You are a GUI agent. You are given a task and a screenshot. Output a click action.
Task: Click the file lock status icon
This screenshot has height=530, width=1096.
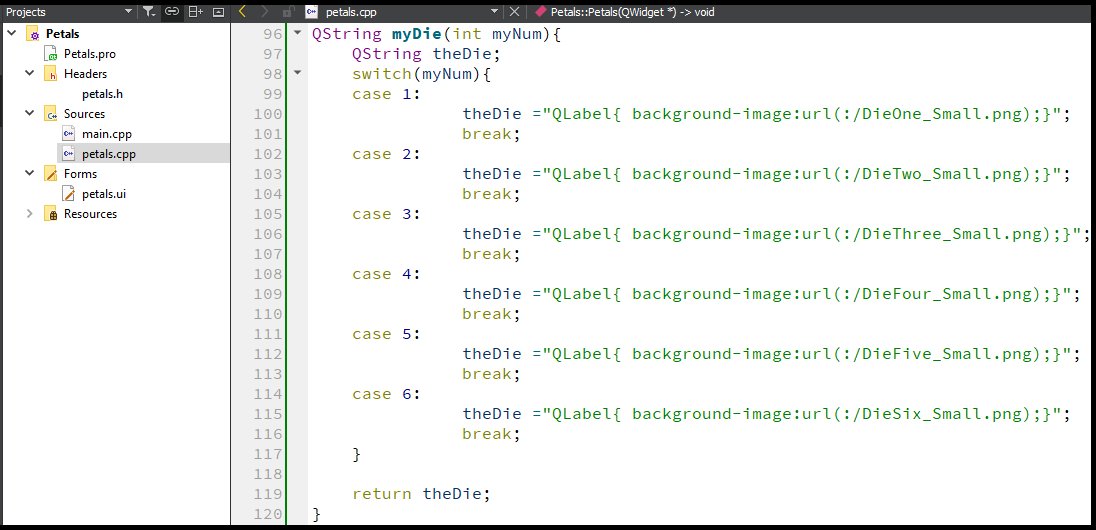[287, 11]
